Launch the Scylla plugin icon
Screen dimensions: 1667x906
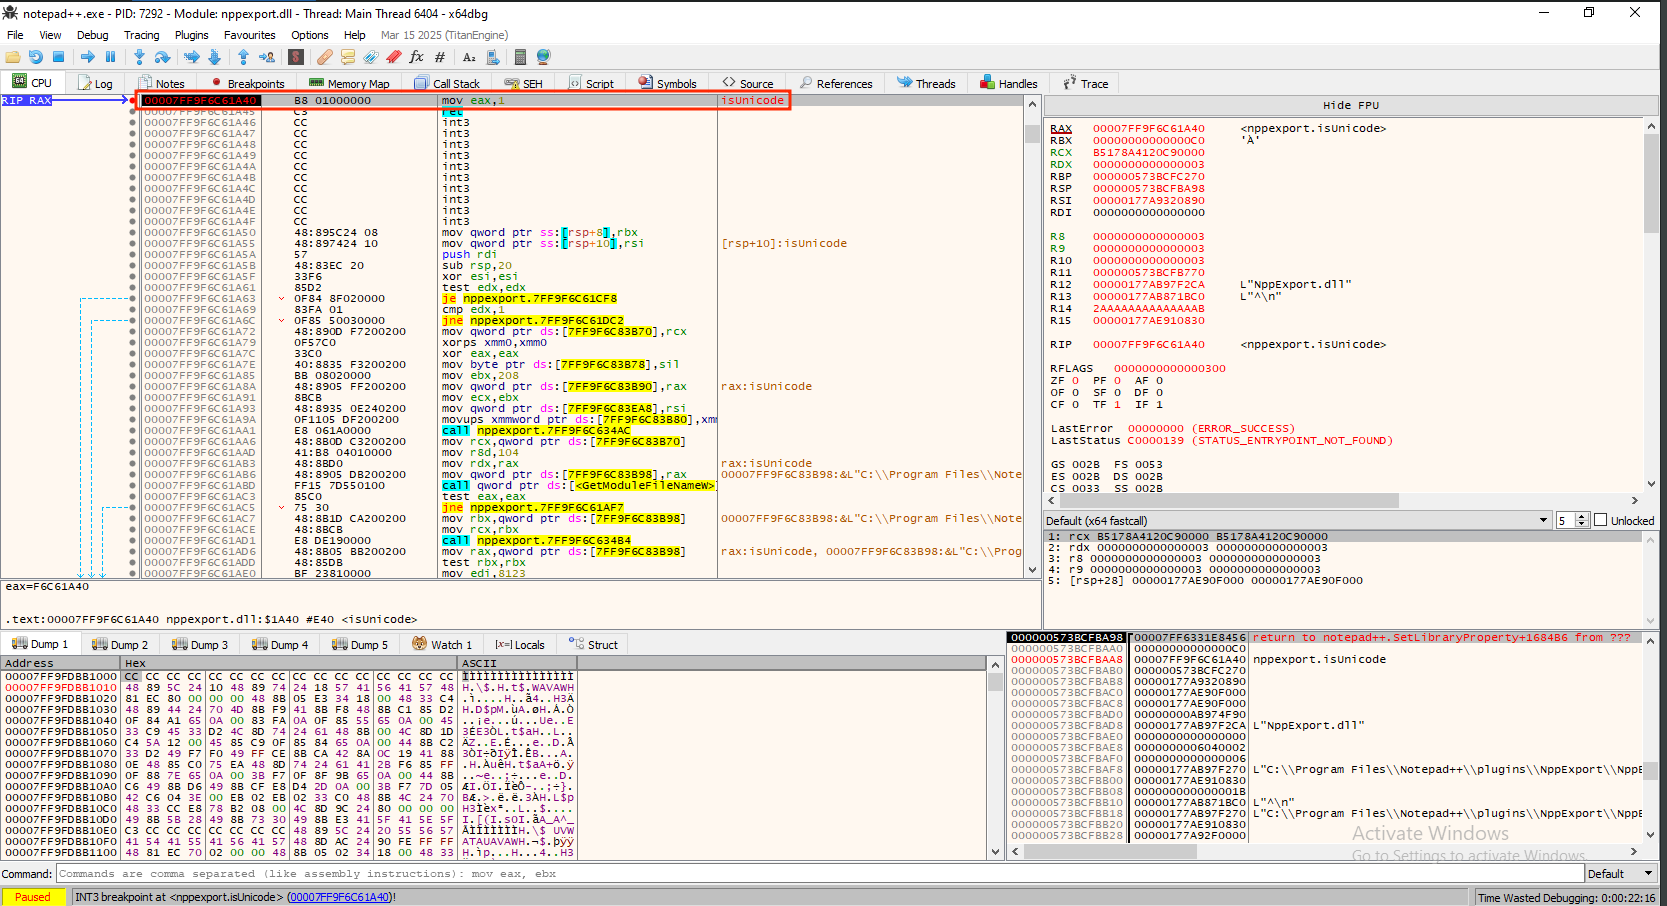click(x=295, y=57)
